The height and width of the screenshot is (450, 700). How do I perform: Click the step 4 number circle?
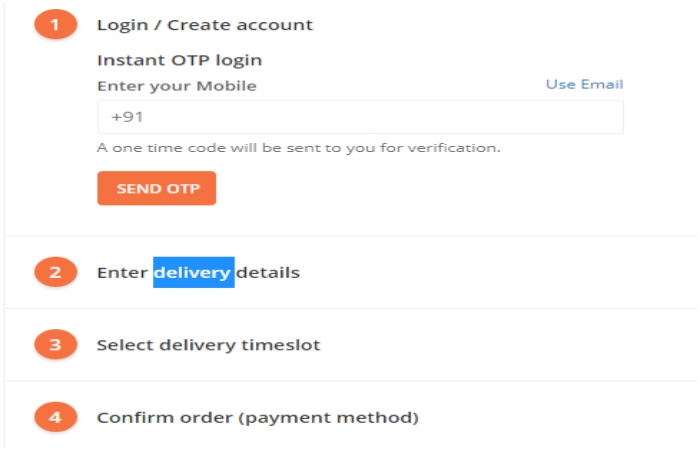click(x=55, y=417)
